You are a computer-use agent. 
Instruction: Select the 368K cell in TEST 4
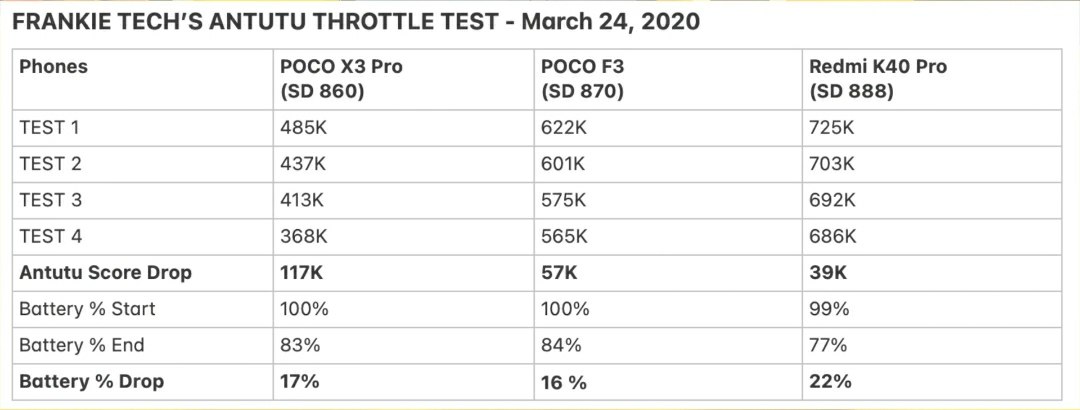(x=404, y=237)
